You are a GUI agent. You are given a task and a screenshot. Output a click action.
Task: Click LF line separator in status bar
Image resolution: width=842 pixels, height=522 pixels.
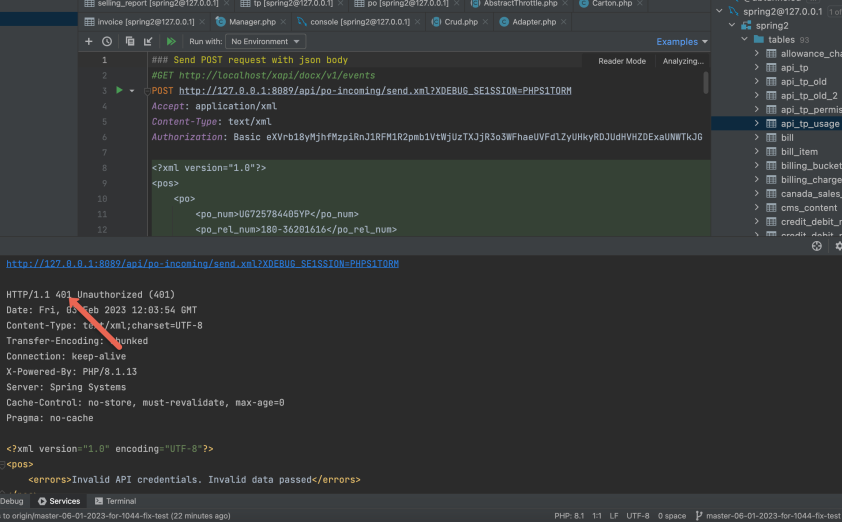pyautogui.click(x=614, y=516)
